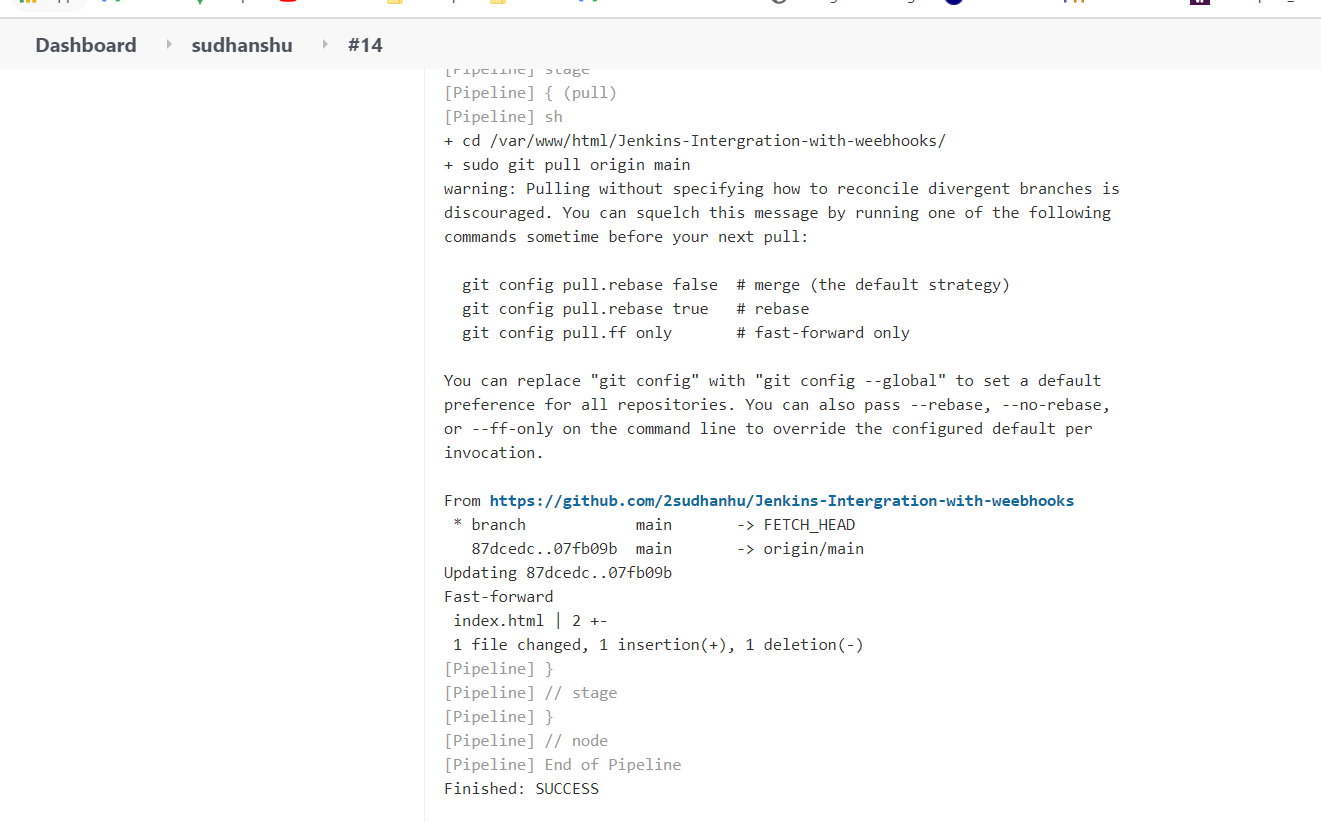The height and width of the screenshot is (822, 1321).
Task: Navigate to the Dashboard breadcrumb
Action: tap(85, 45)
